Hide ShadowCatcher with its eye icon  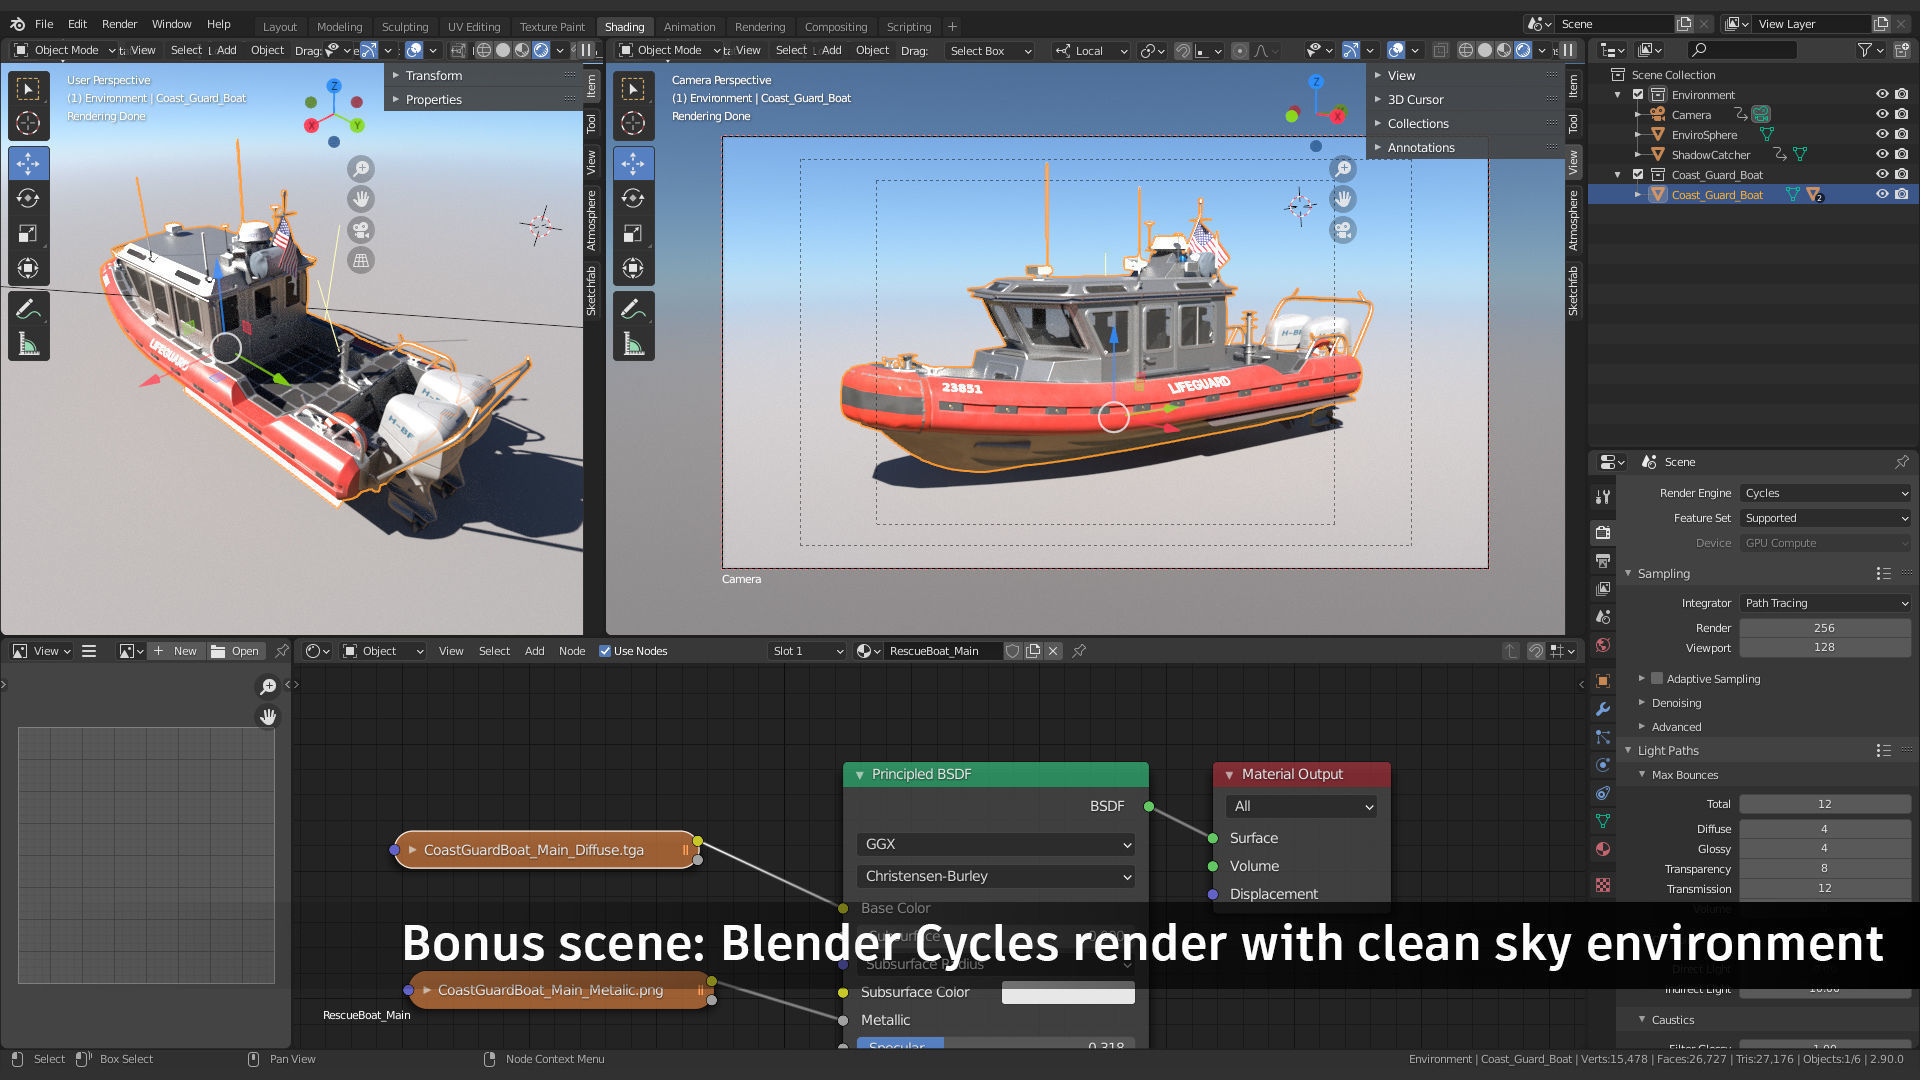1882,154
